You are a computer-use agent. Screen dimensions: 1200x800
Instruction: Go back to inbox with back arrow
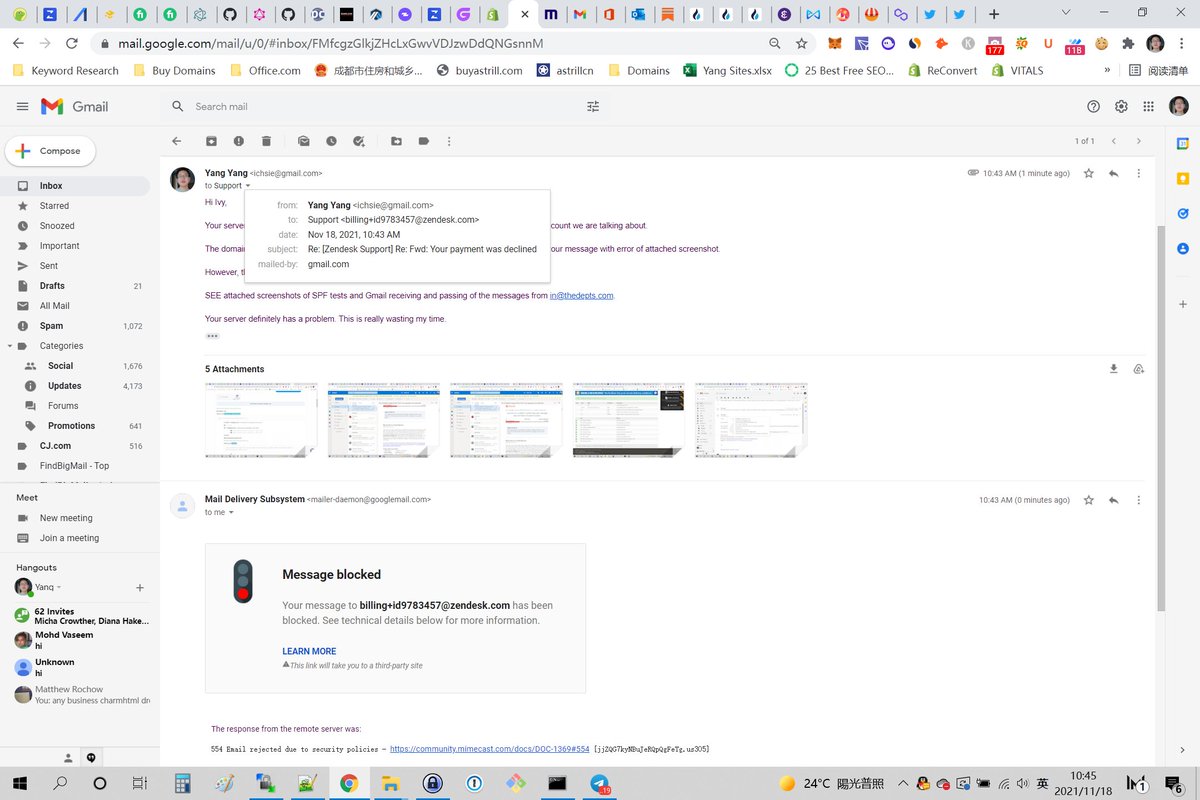(x=177, y=142)
